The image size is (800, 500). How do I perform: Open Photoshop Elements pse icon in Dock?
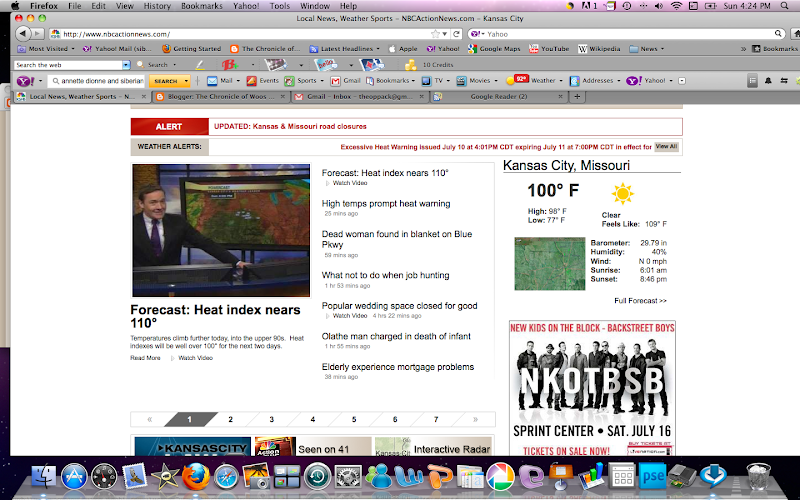(x=653, y=477)
